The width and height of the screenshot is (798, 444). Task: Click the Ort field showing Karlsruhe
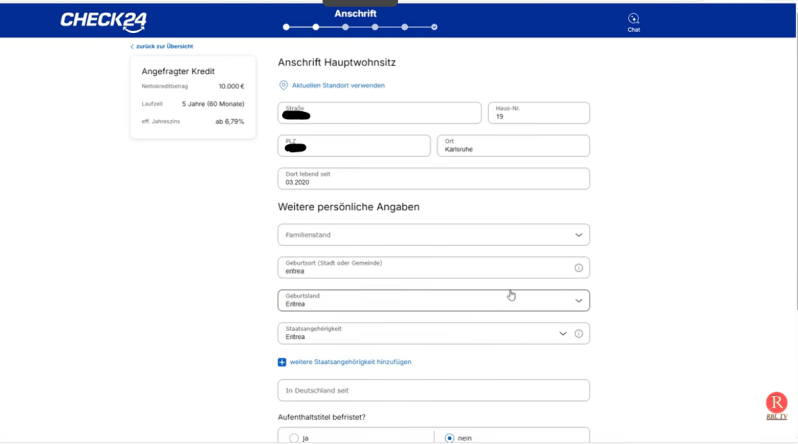tap(514, 146)
